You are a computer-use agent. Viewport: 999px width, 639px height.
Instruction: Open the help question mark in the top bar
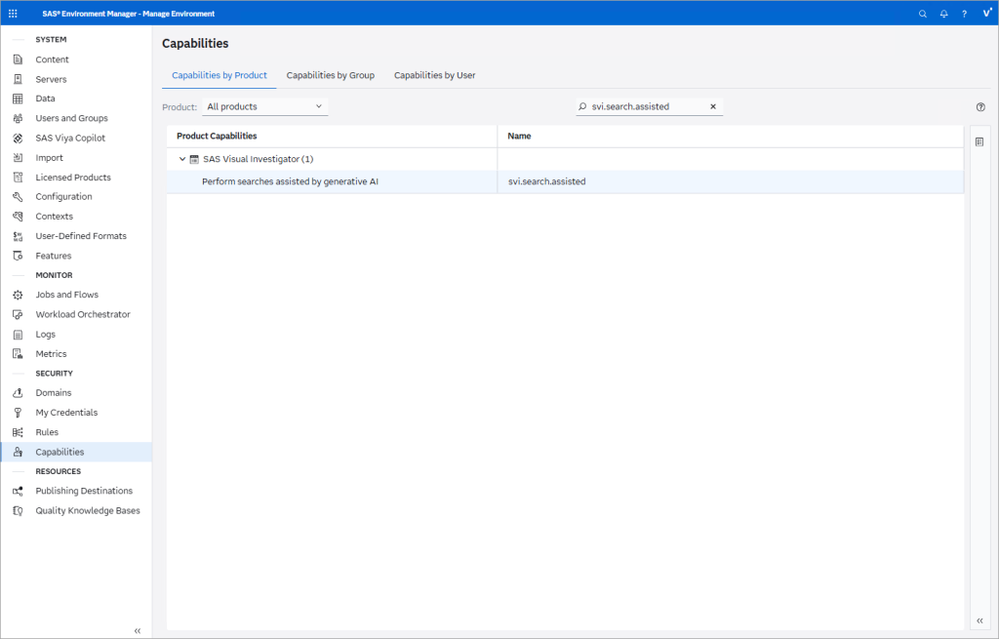coord(965,14)
